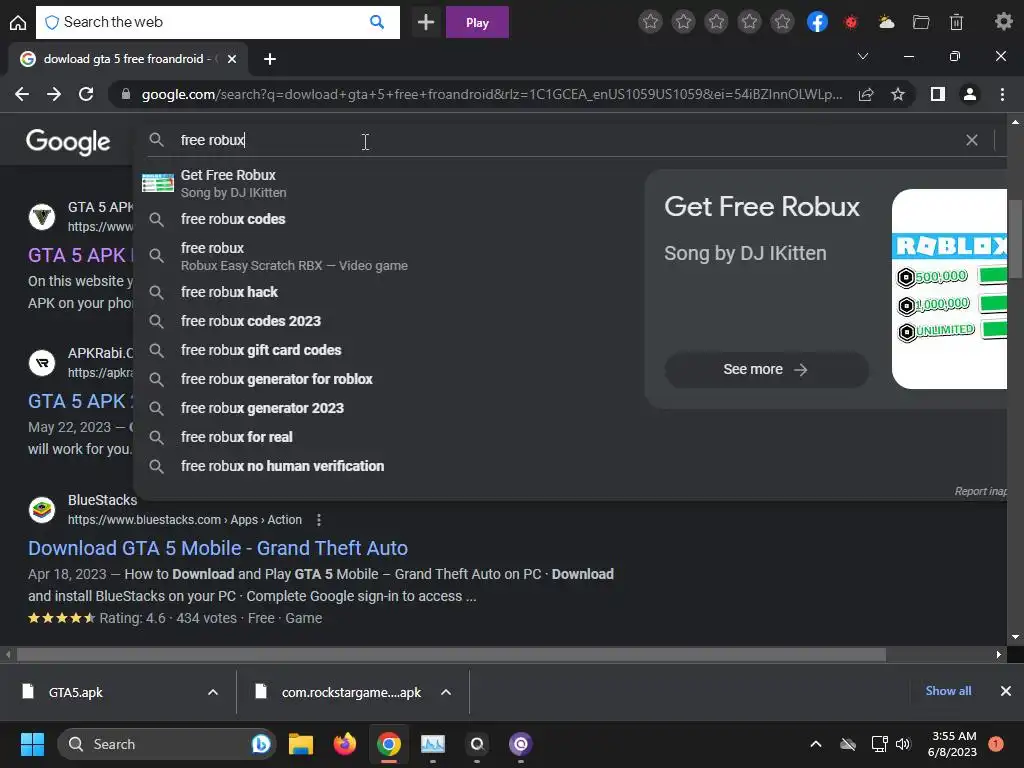Bookmark this page with the star icon
Screen dimensions: 1024x768
tap(898, 95)
